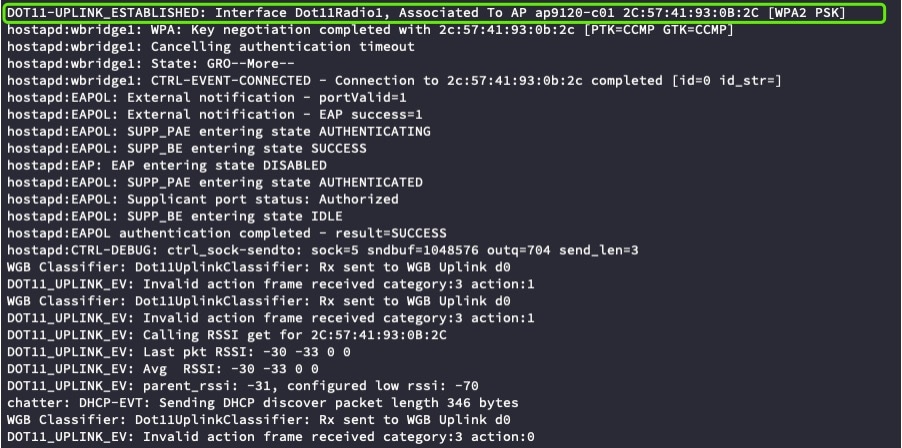Click the EAPOL authentication completed result=SUCCESS line

click(227, 233)
